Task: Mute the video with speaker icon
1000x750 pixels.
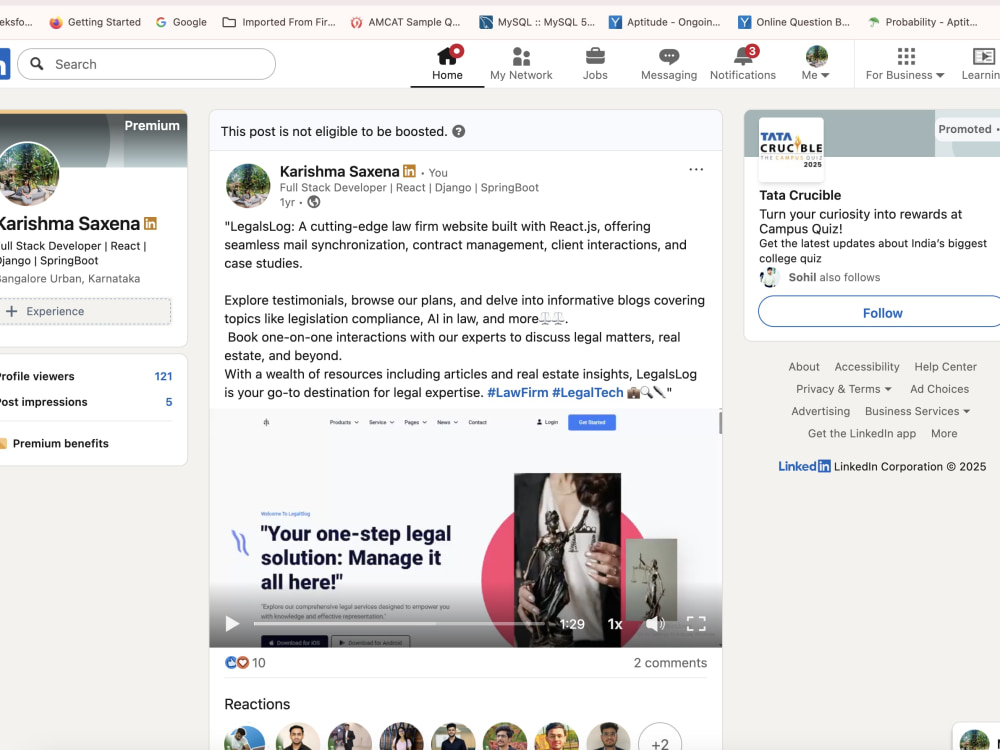Action: coord(655,624)
